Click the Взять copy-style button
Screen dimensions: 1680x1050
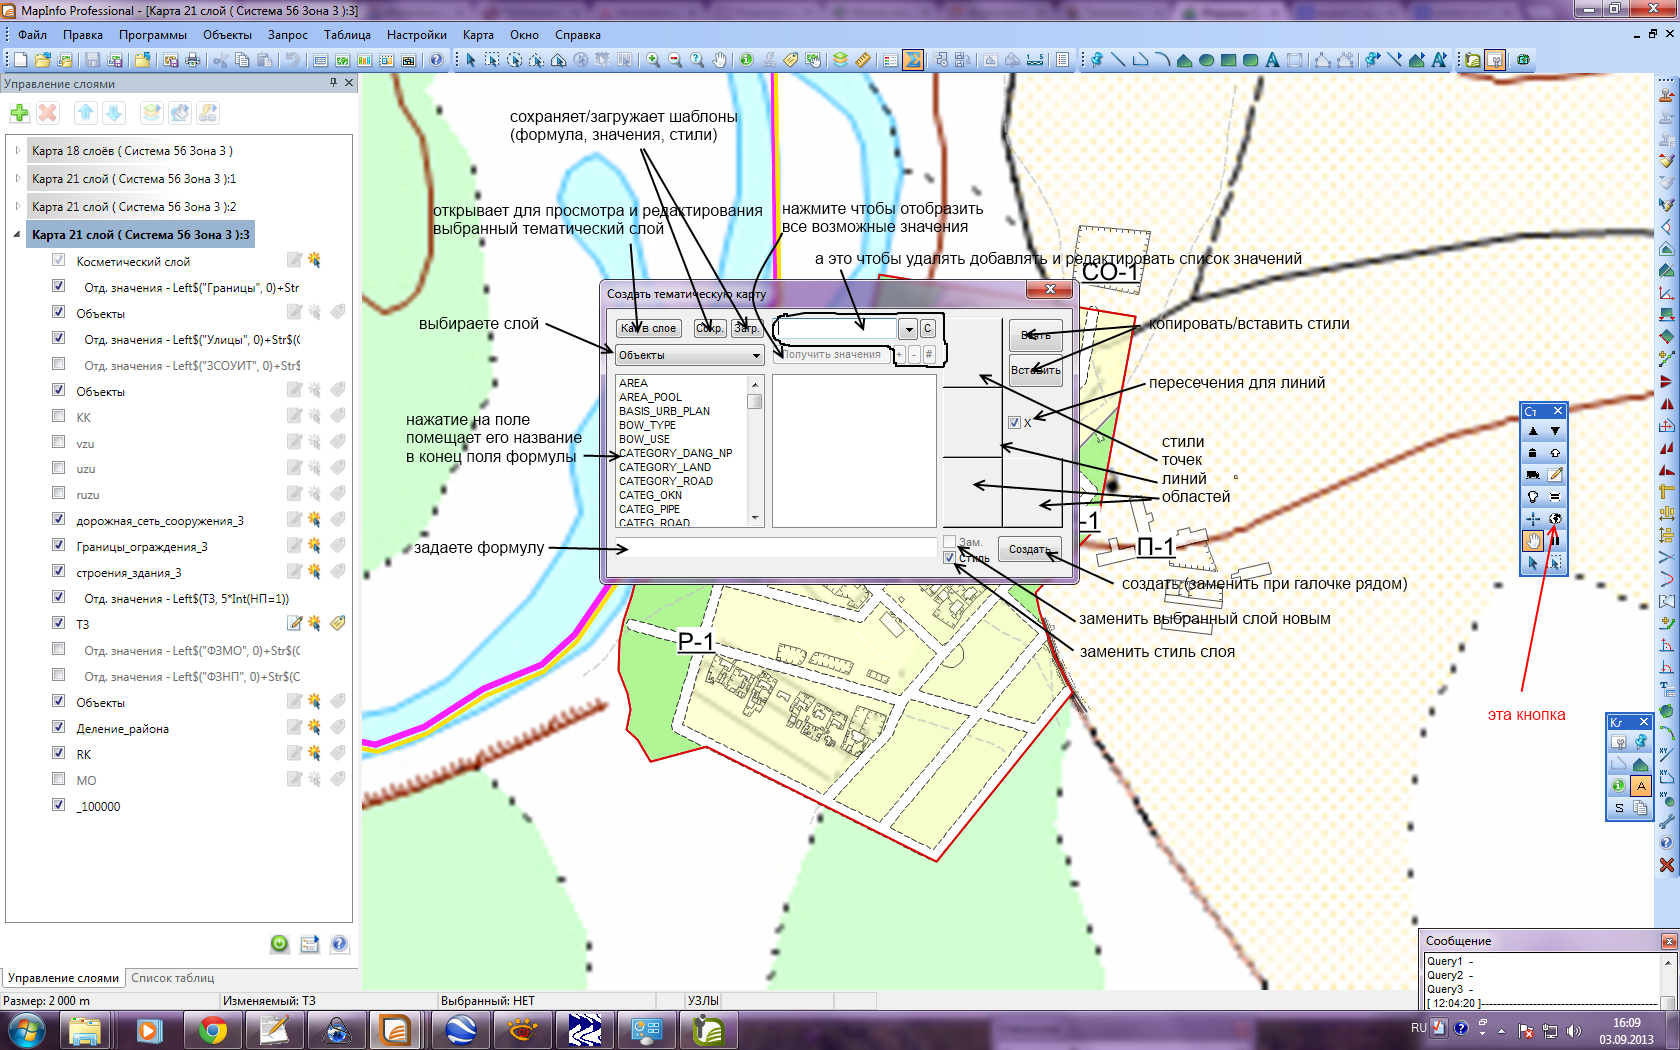pyautogui.click(x=1036, y=335)
